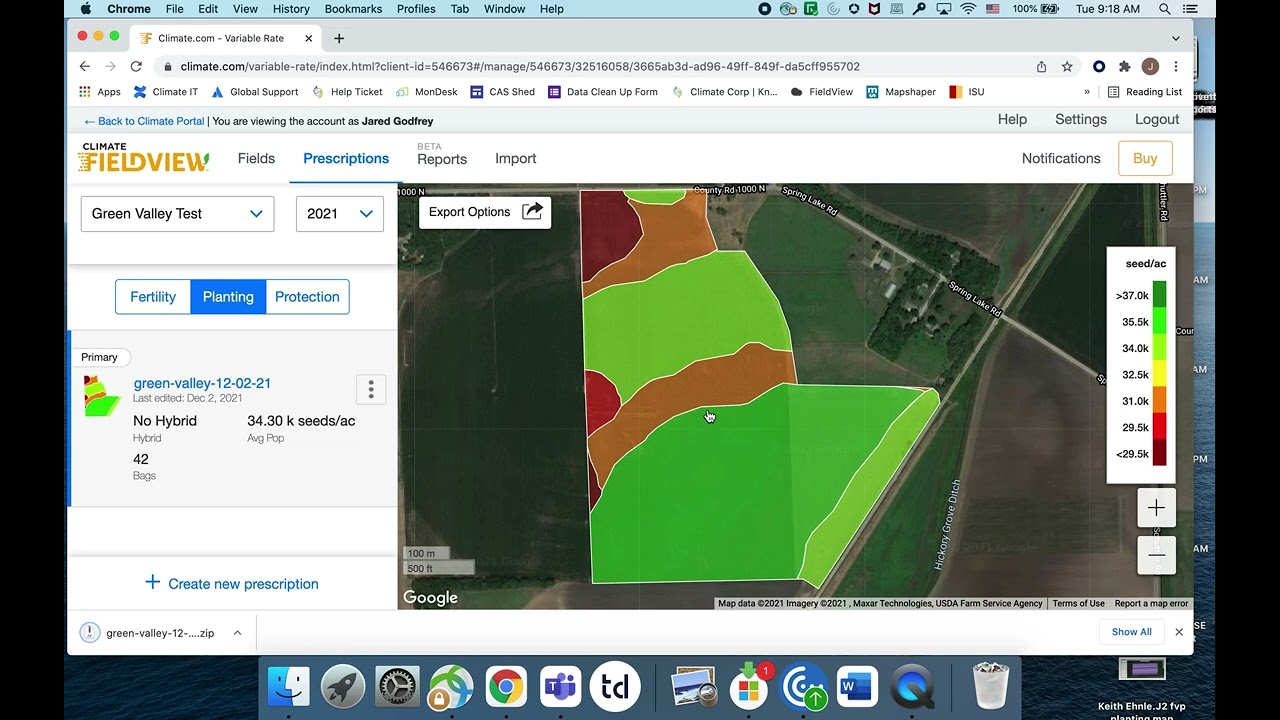Open Notifications

(1061, 159)
